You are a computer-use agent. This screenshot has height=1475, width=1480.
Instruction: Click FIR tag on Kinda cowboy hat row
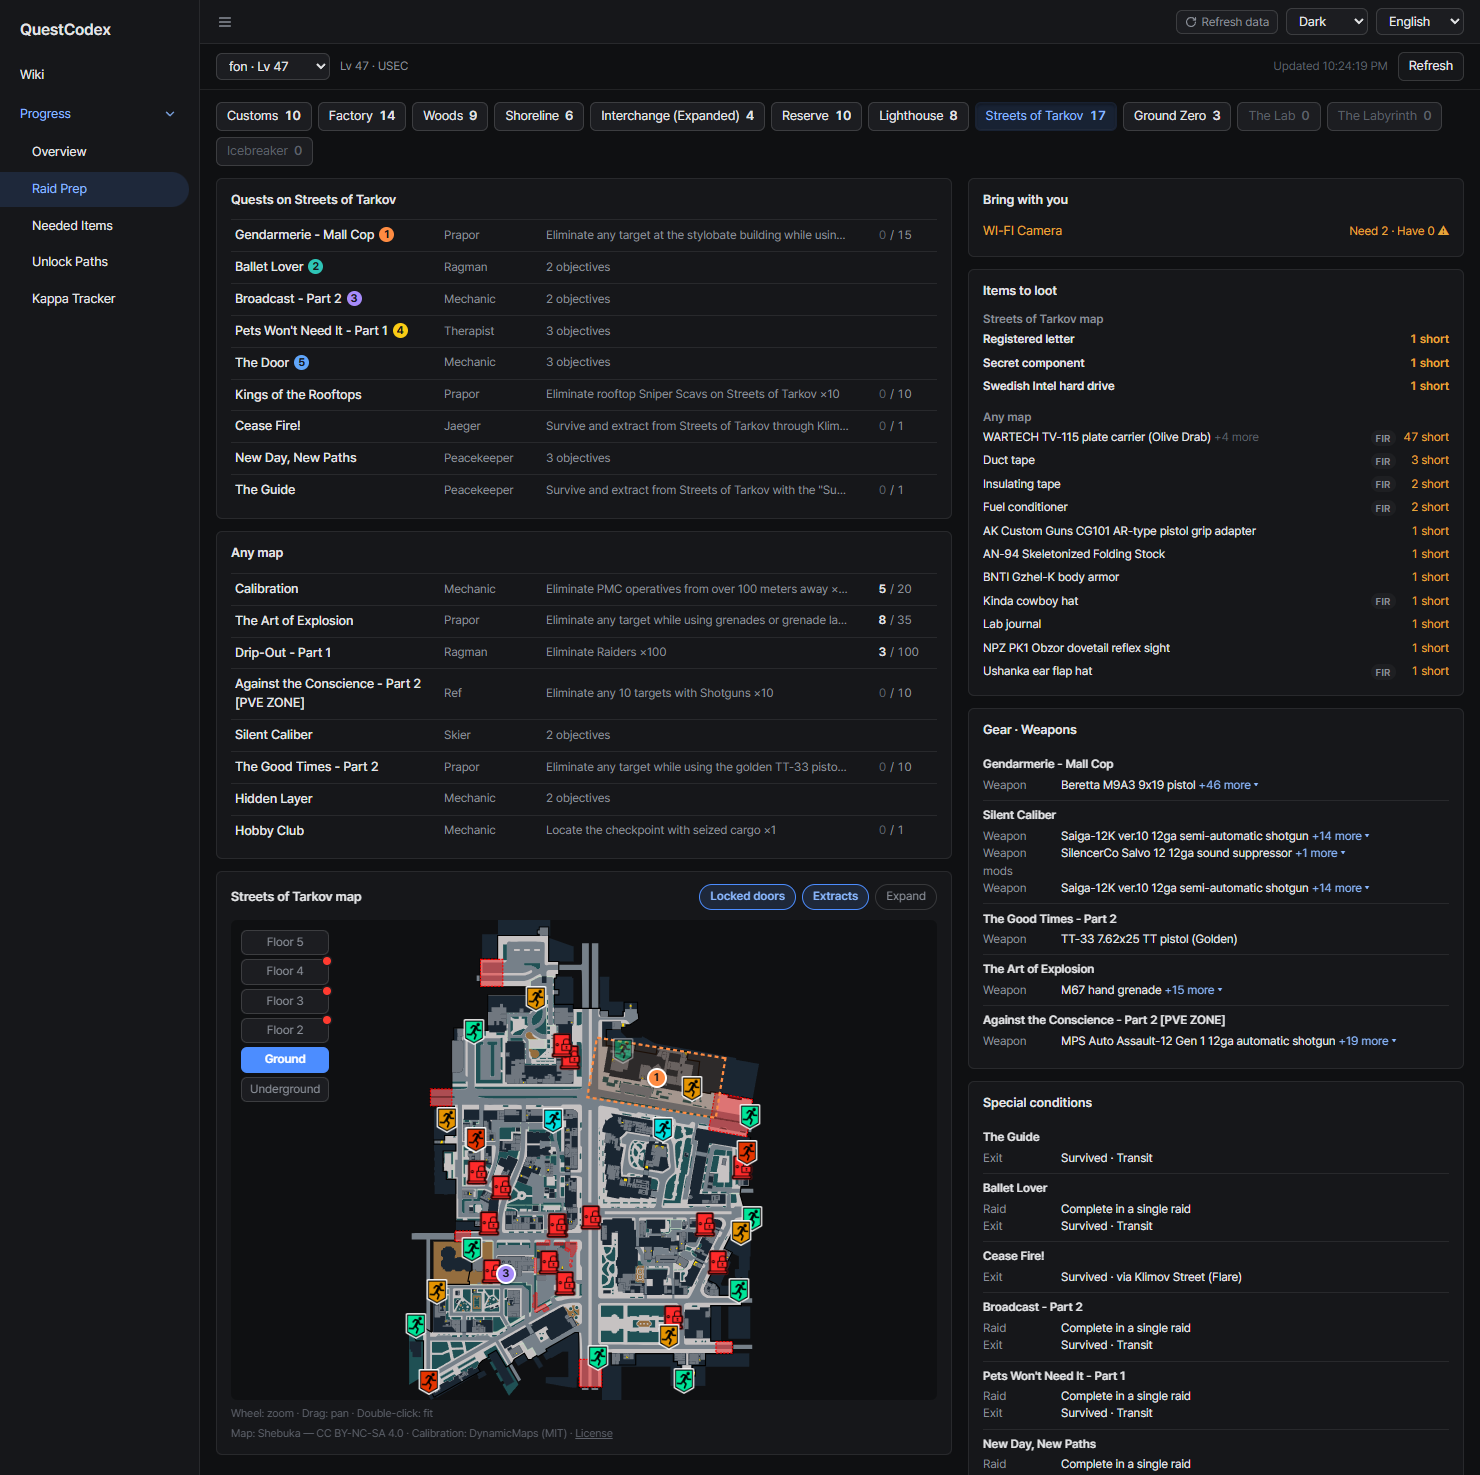1383,602
